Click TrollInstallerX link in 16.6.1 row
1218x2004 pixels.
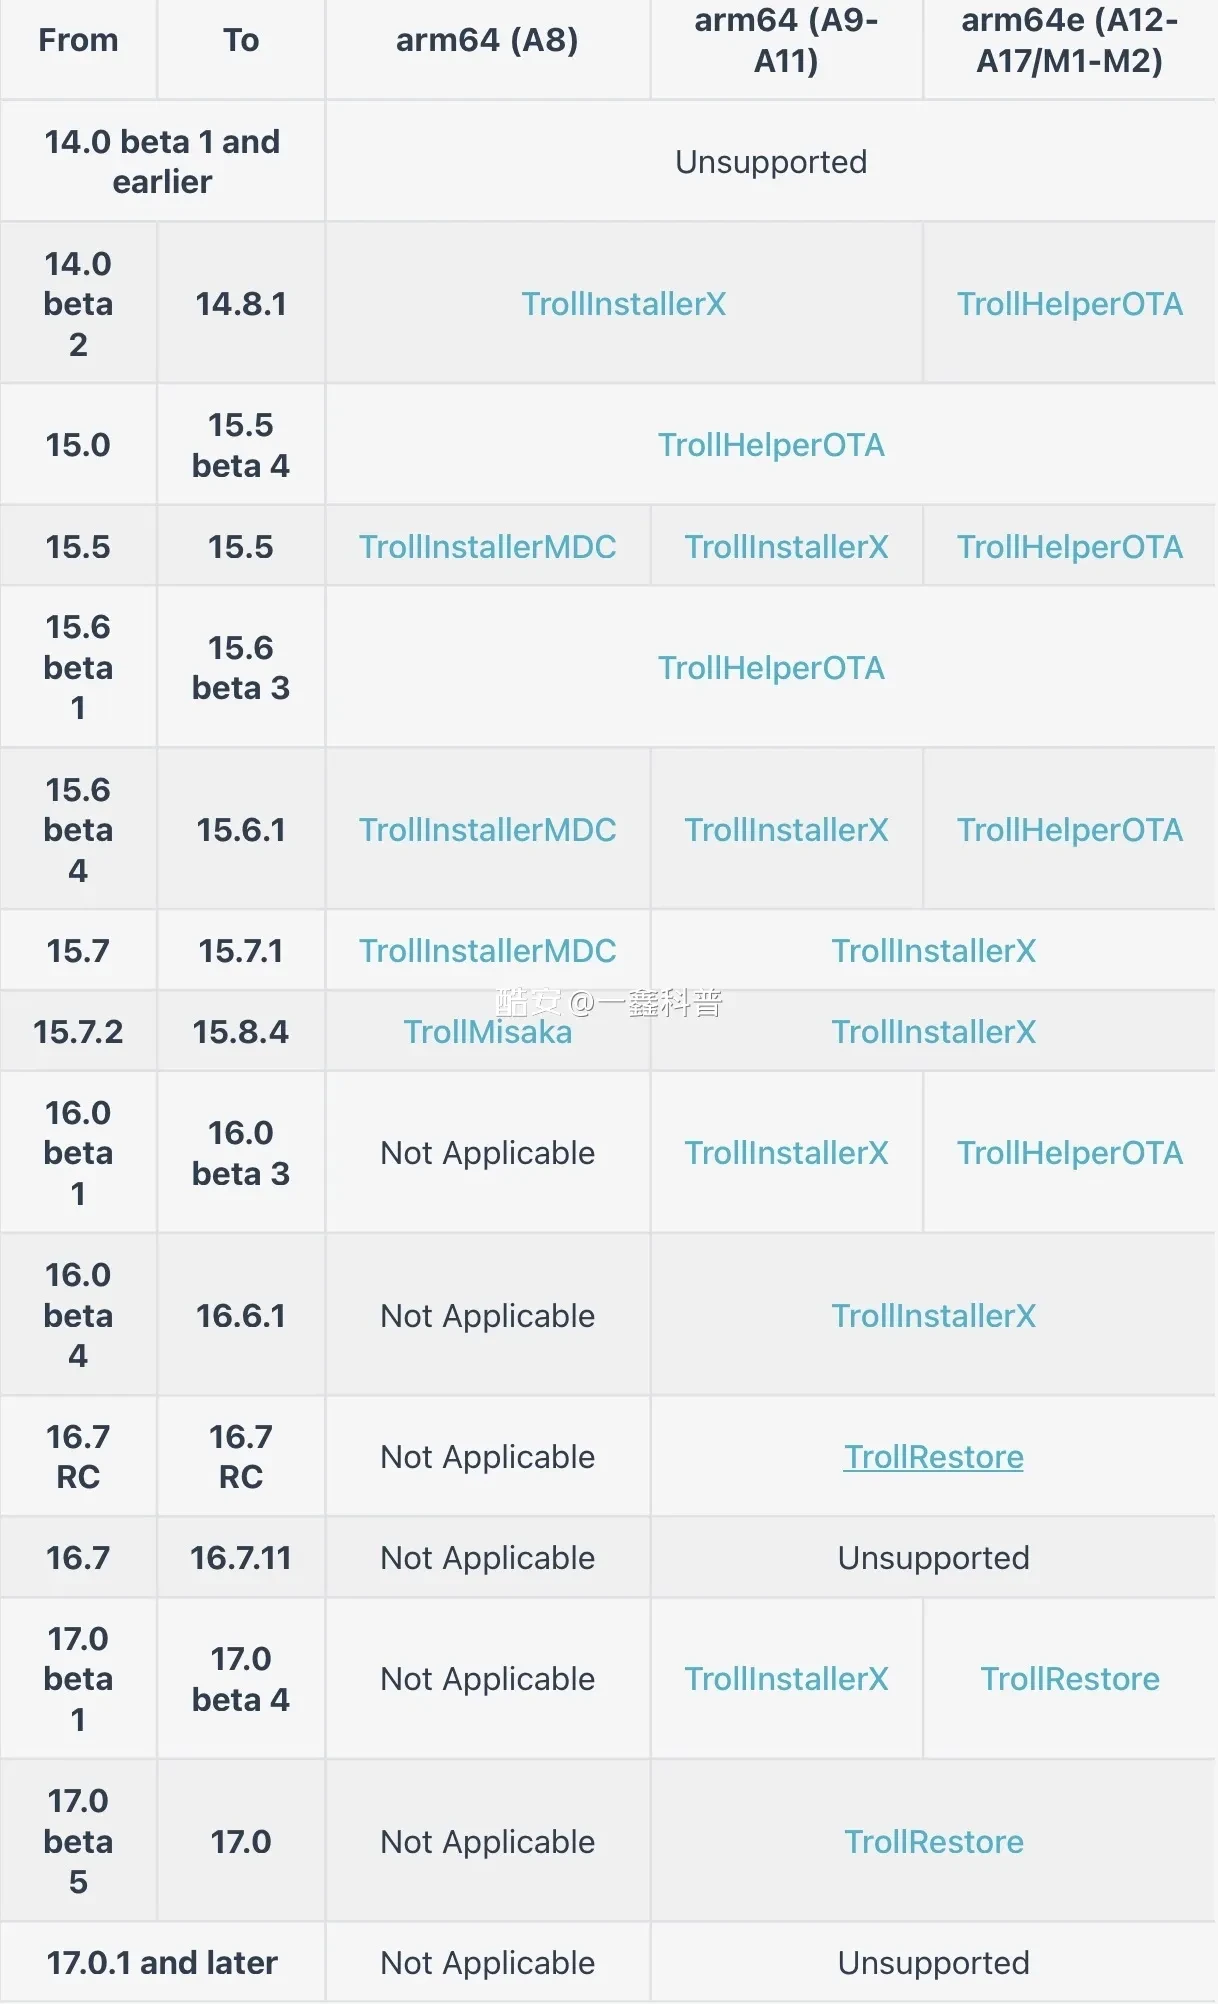(x=934, y=1316)
